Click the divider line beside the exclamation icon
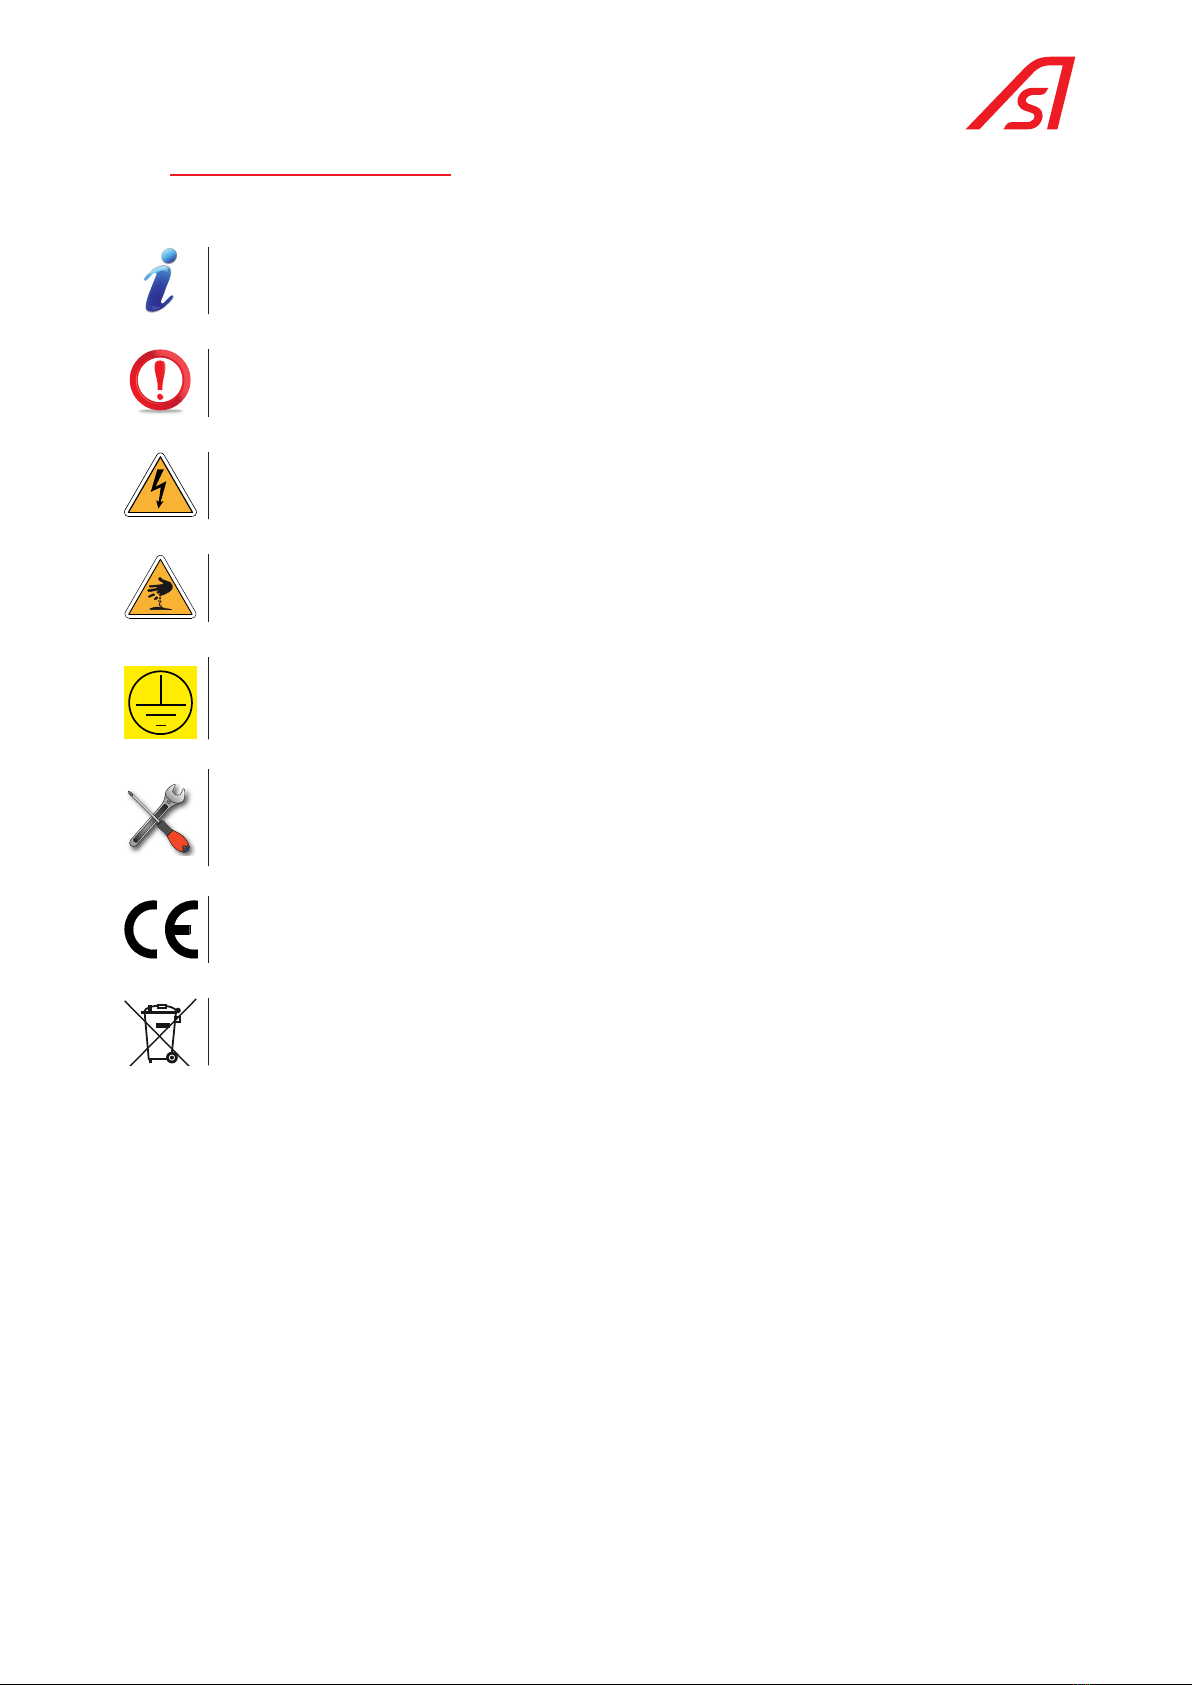This screenshot has height=1685, width=1192. tap(208, 382)
